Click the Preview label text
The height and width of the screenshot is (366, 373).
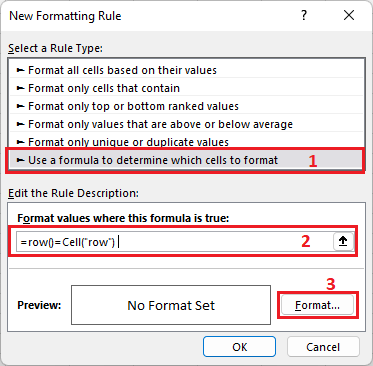coord(39,305)
